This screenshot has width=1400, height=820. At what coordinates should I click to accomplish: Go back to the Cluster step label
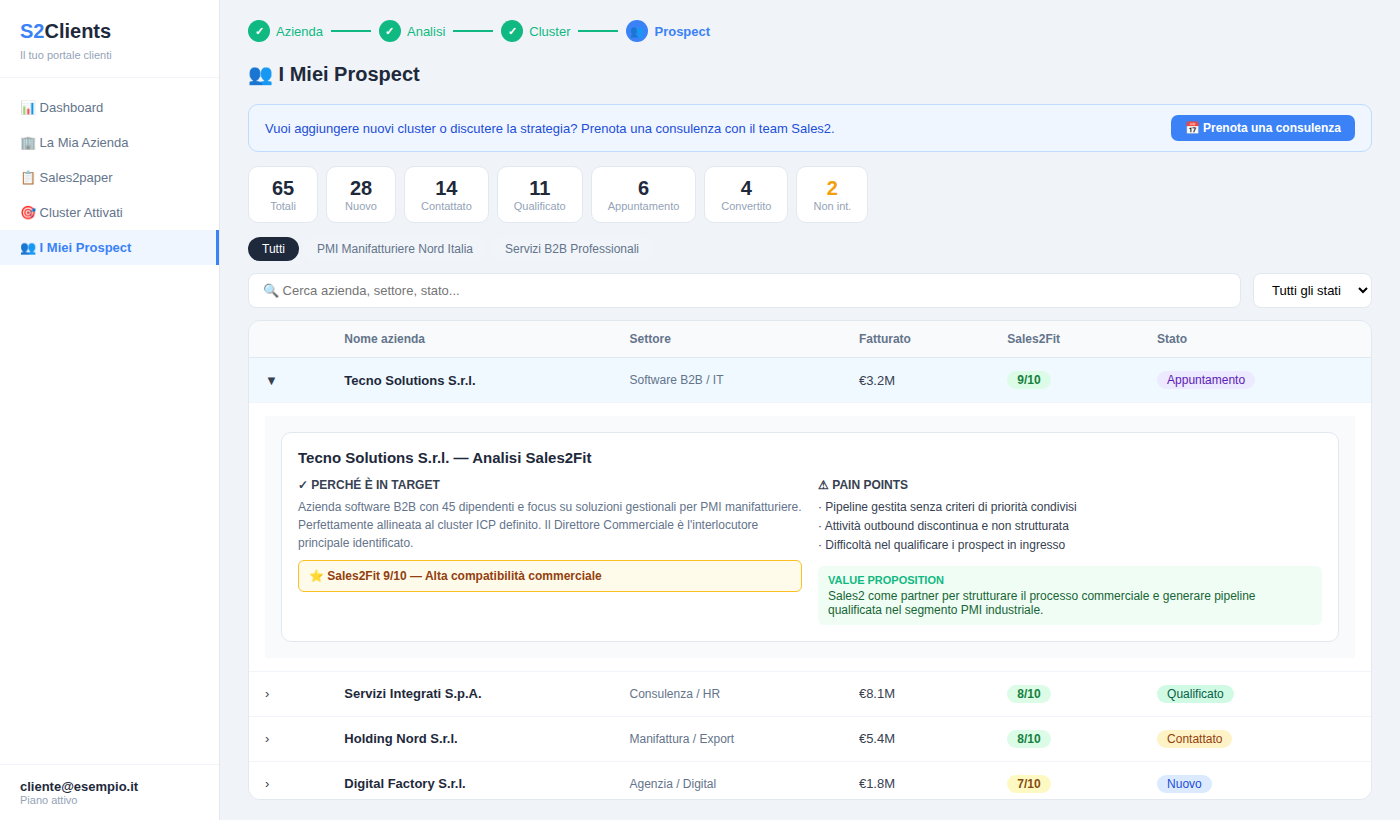tap(550, 31)
